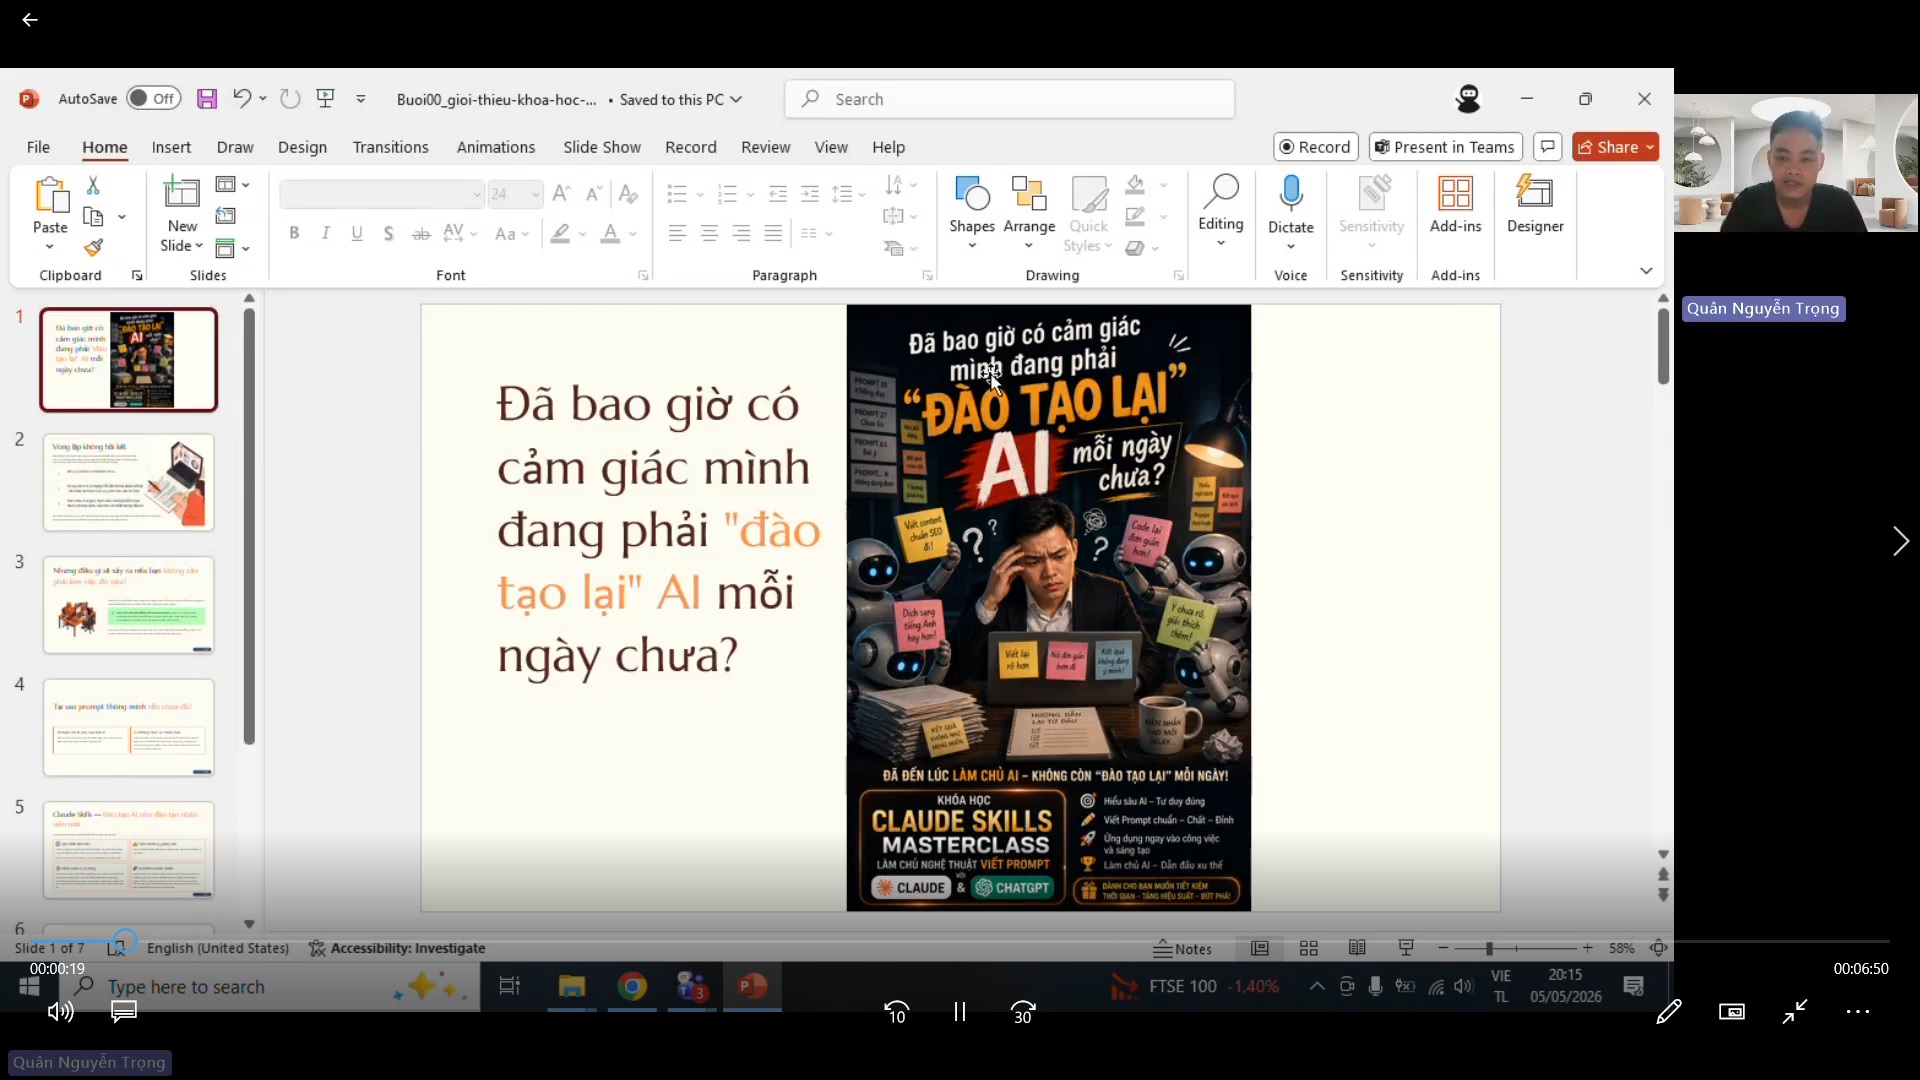1920x1080 pixels.
Task: Clear all formatting icon
Action: point(628,193)
